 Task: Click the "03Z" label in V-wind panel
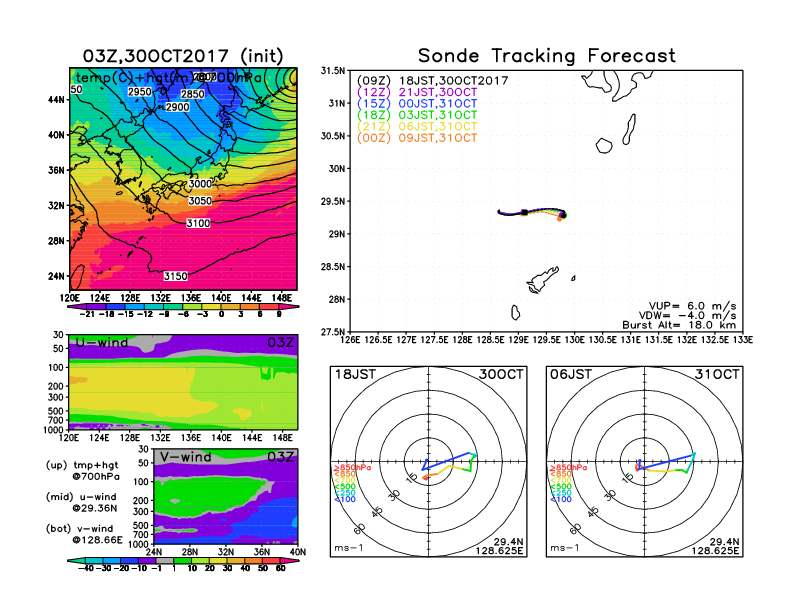tap(280, 457)
